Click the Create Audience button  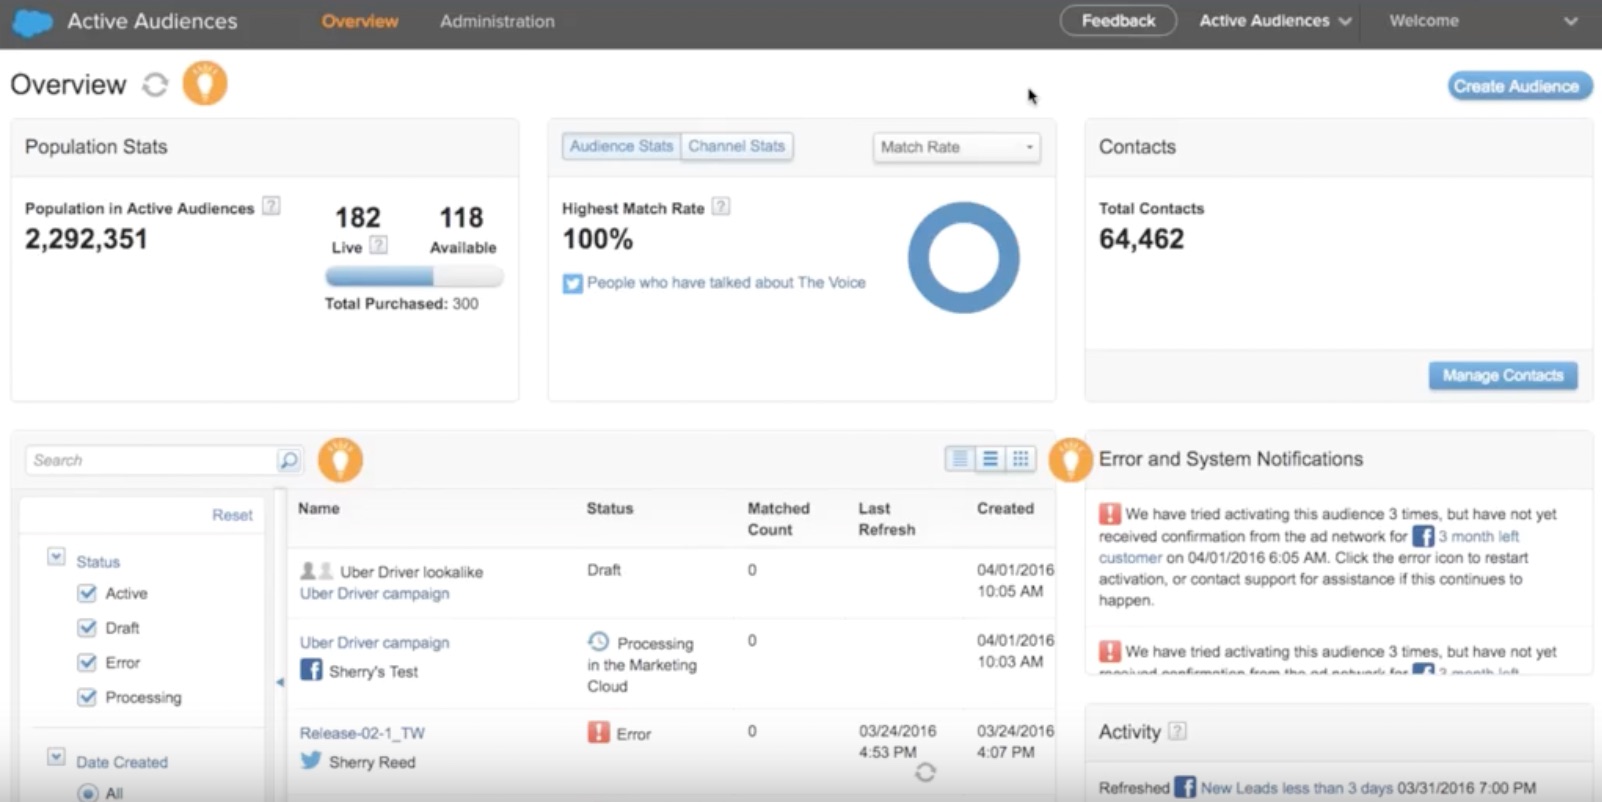[1516, 86]
